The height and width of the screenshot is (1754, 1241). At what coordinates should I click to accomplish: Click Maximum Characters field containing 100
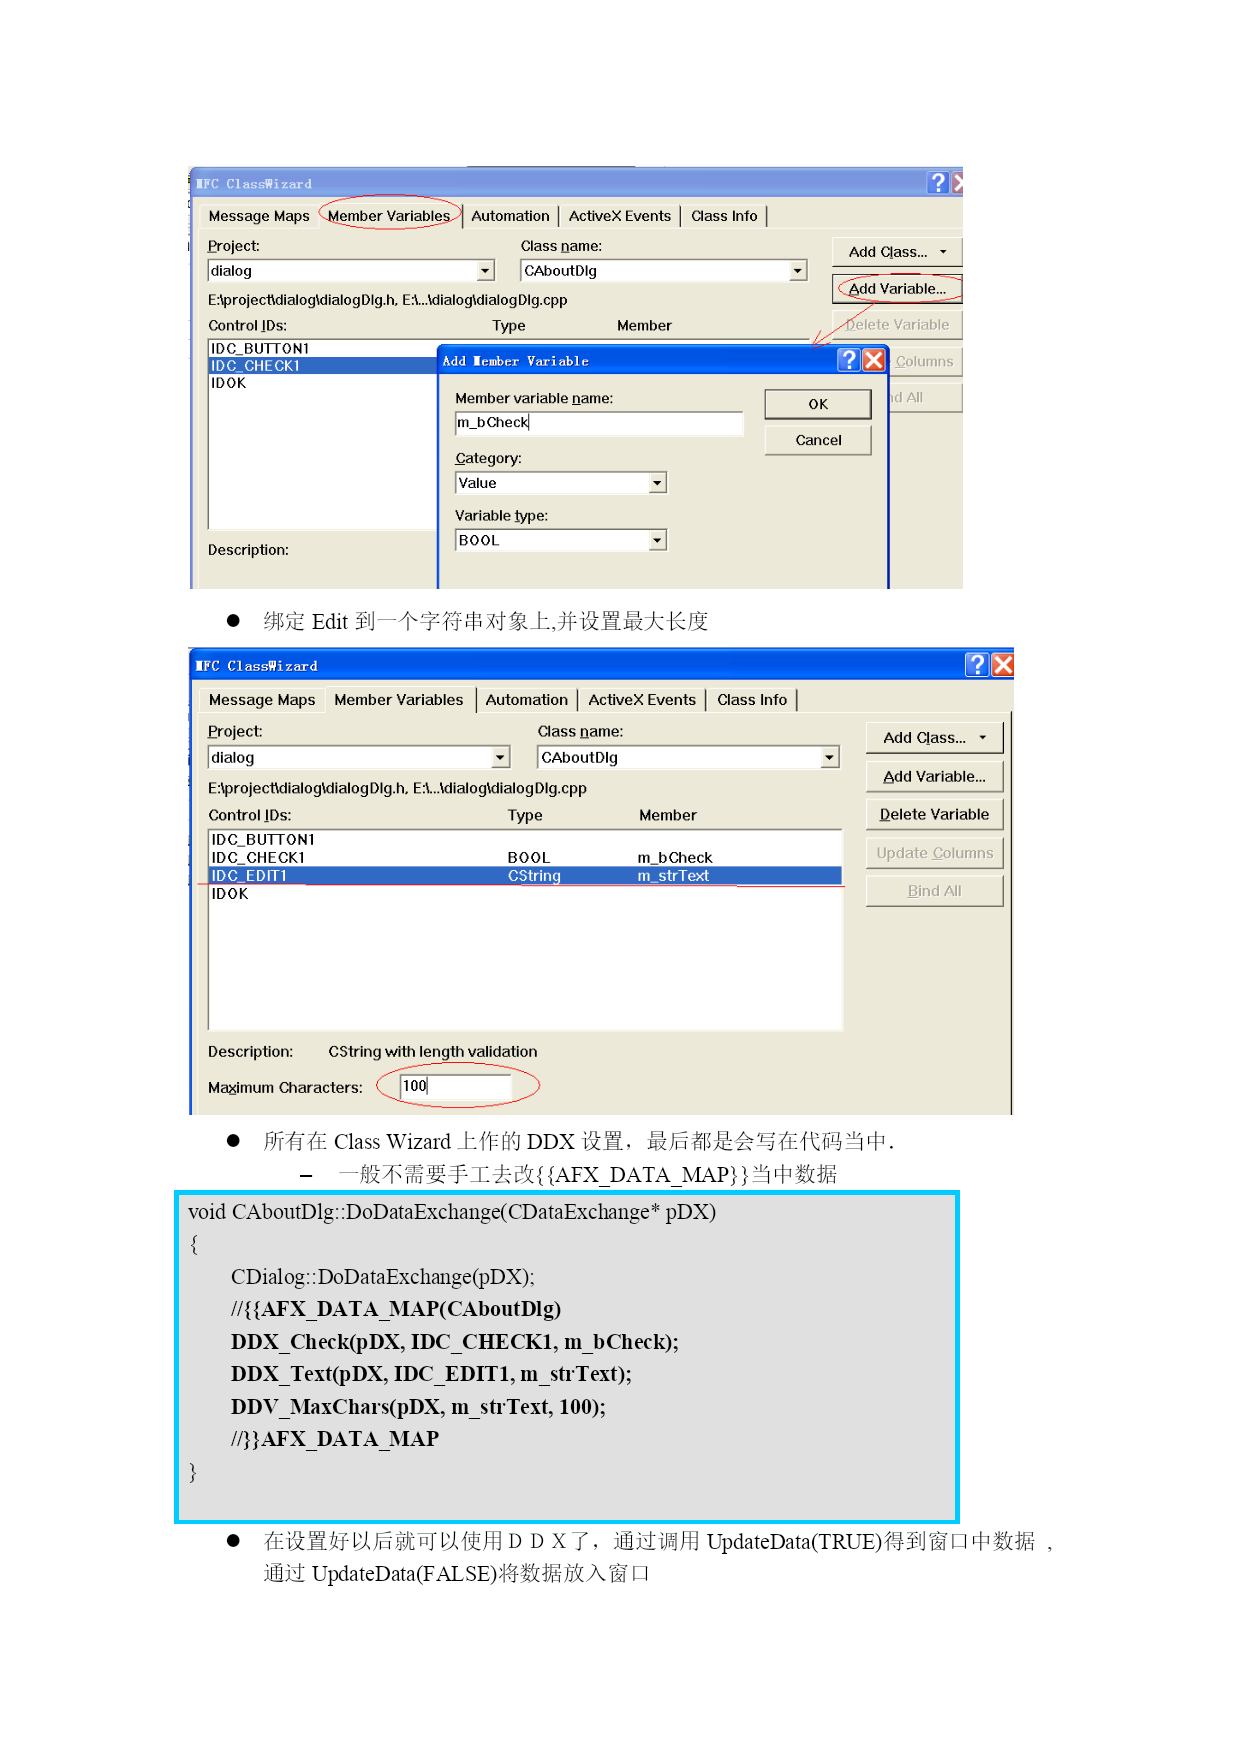tap(455, 1086)
